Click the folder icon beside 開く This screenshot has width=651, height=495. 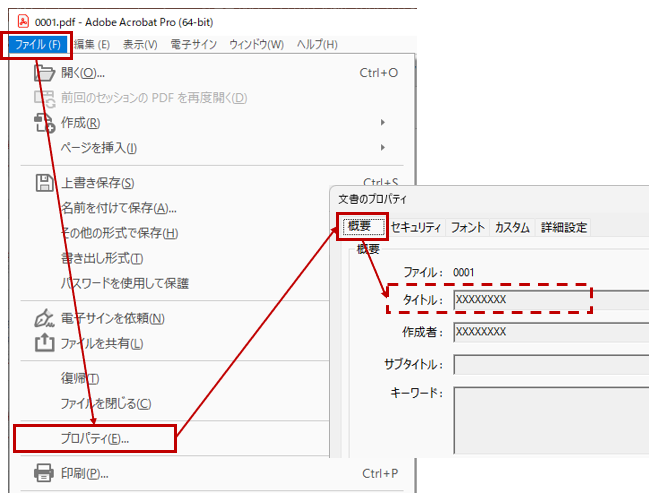(x=44, y=73)
